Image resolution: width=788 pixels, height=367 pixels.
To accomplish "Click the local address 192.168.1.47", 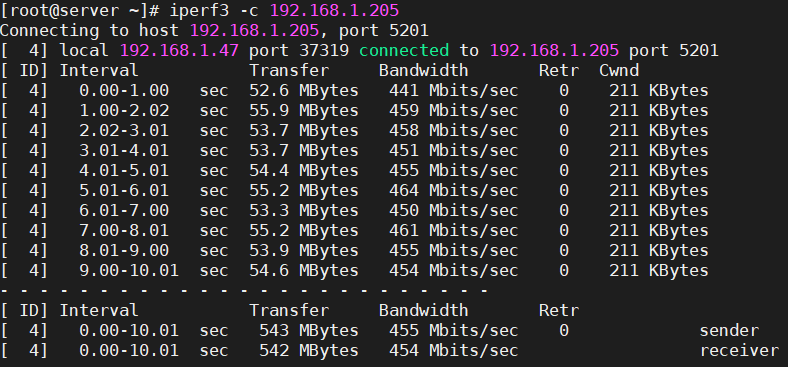I will (179, 50).
